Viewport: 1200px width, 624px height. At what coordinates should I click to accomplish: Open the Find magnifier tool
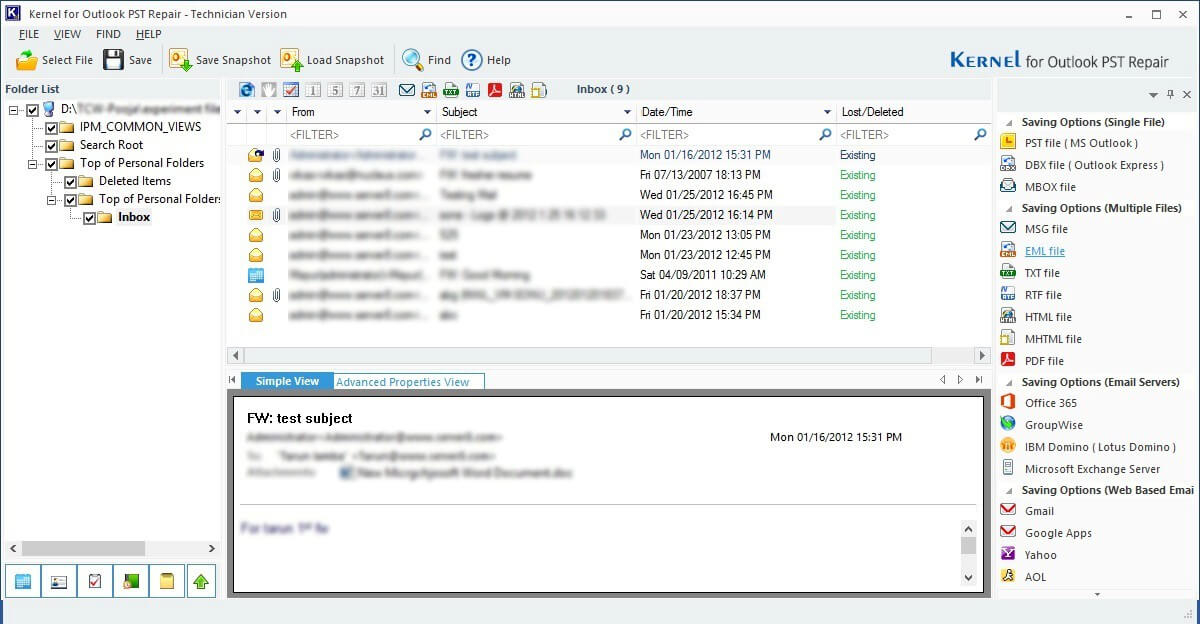point(426,60)
